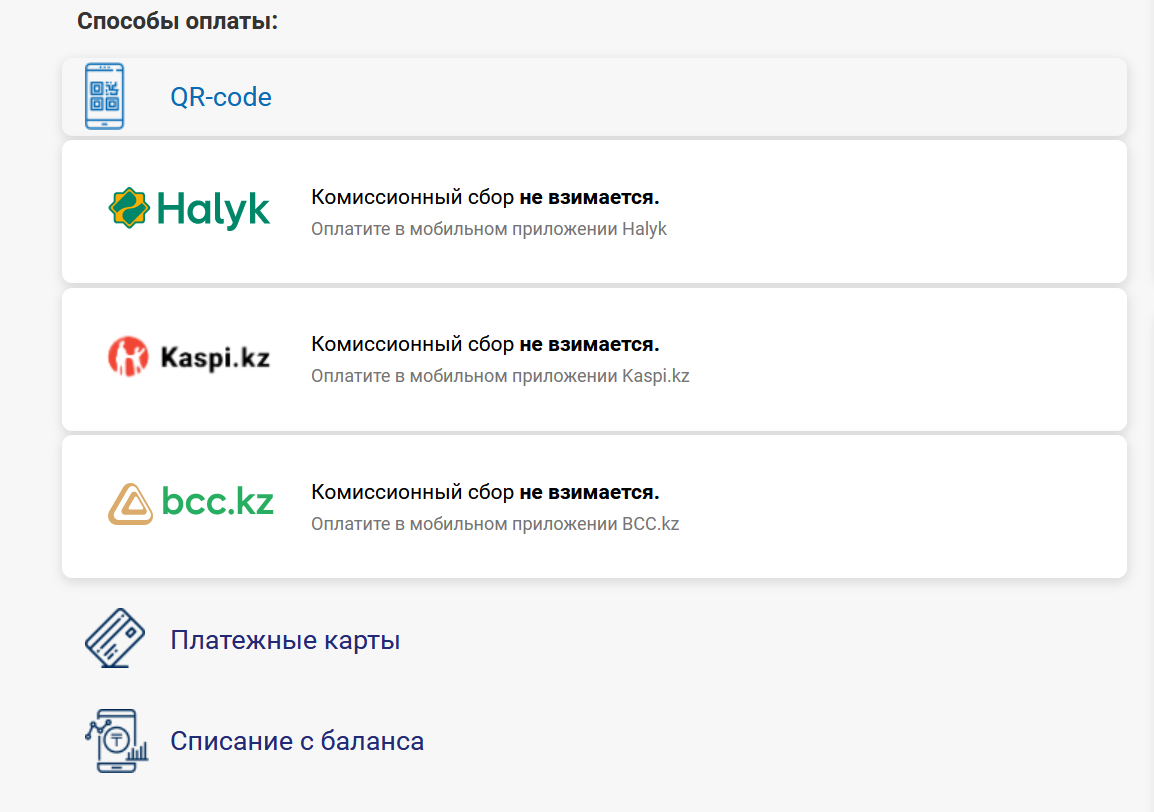Image resolution: width=1154 pixels, height=812 pixels.
Task: Click commission notice in Halyk card
Action: (x=485, y=197)
